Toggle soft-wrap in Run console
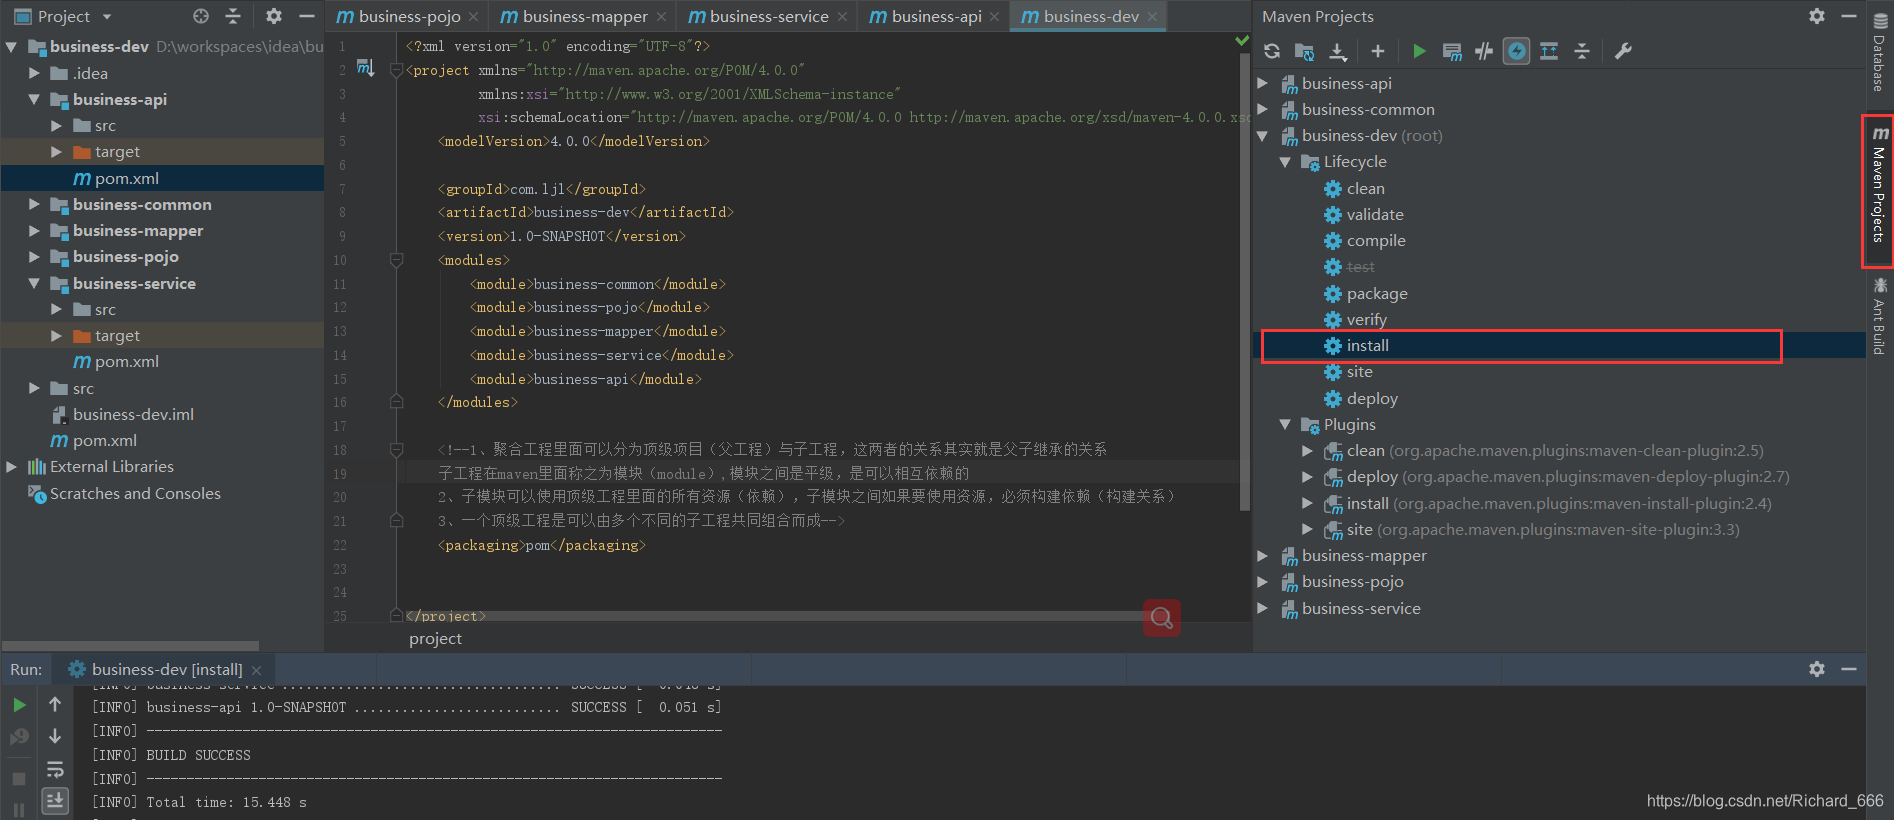This screenshot has width=1894, height=820. (x=55, y=769)
